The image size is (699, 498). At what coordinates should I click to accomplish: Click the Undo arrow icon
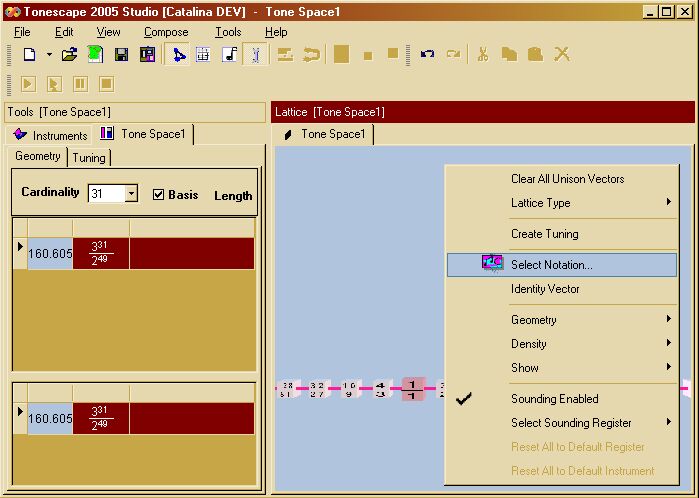pos(427,54)
